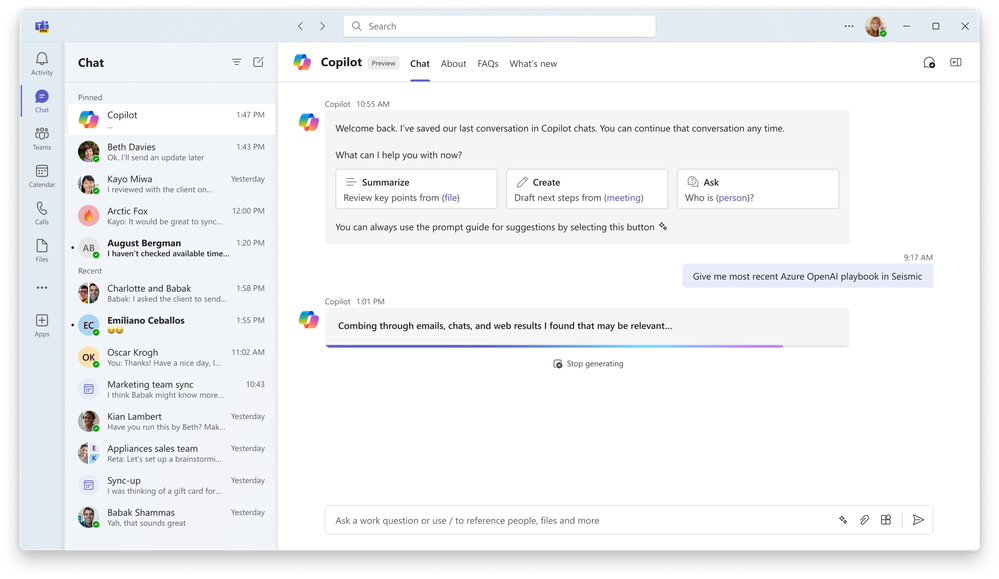Open the user profile avatar
This screenshot has height=579, width=999.
point(875,26)
